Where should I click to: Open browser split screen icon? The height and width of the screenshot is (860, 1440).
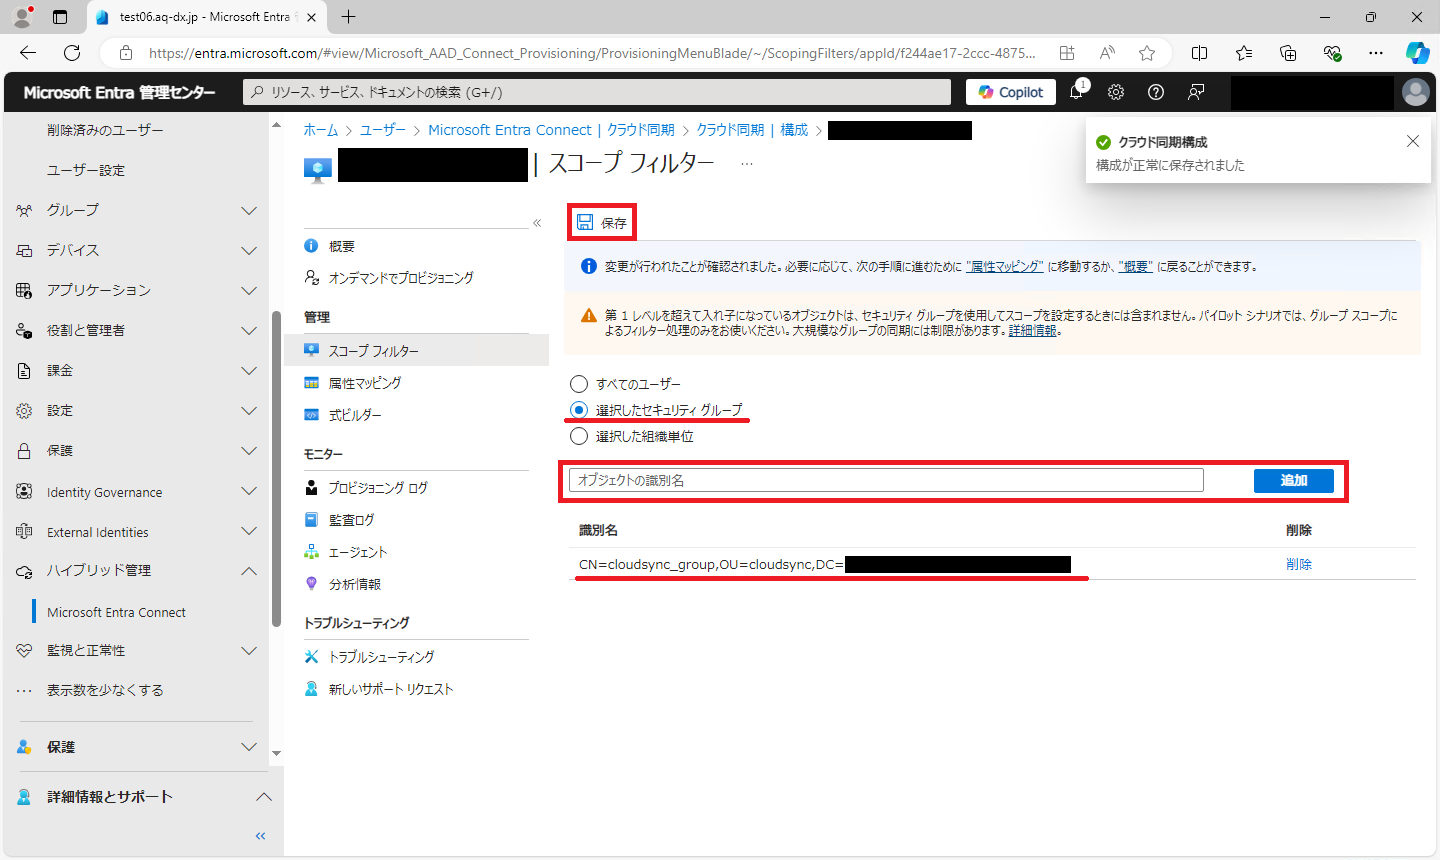click(1200, 53)
